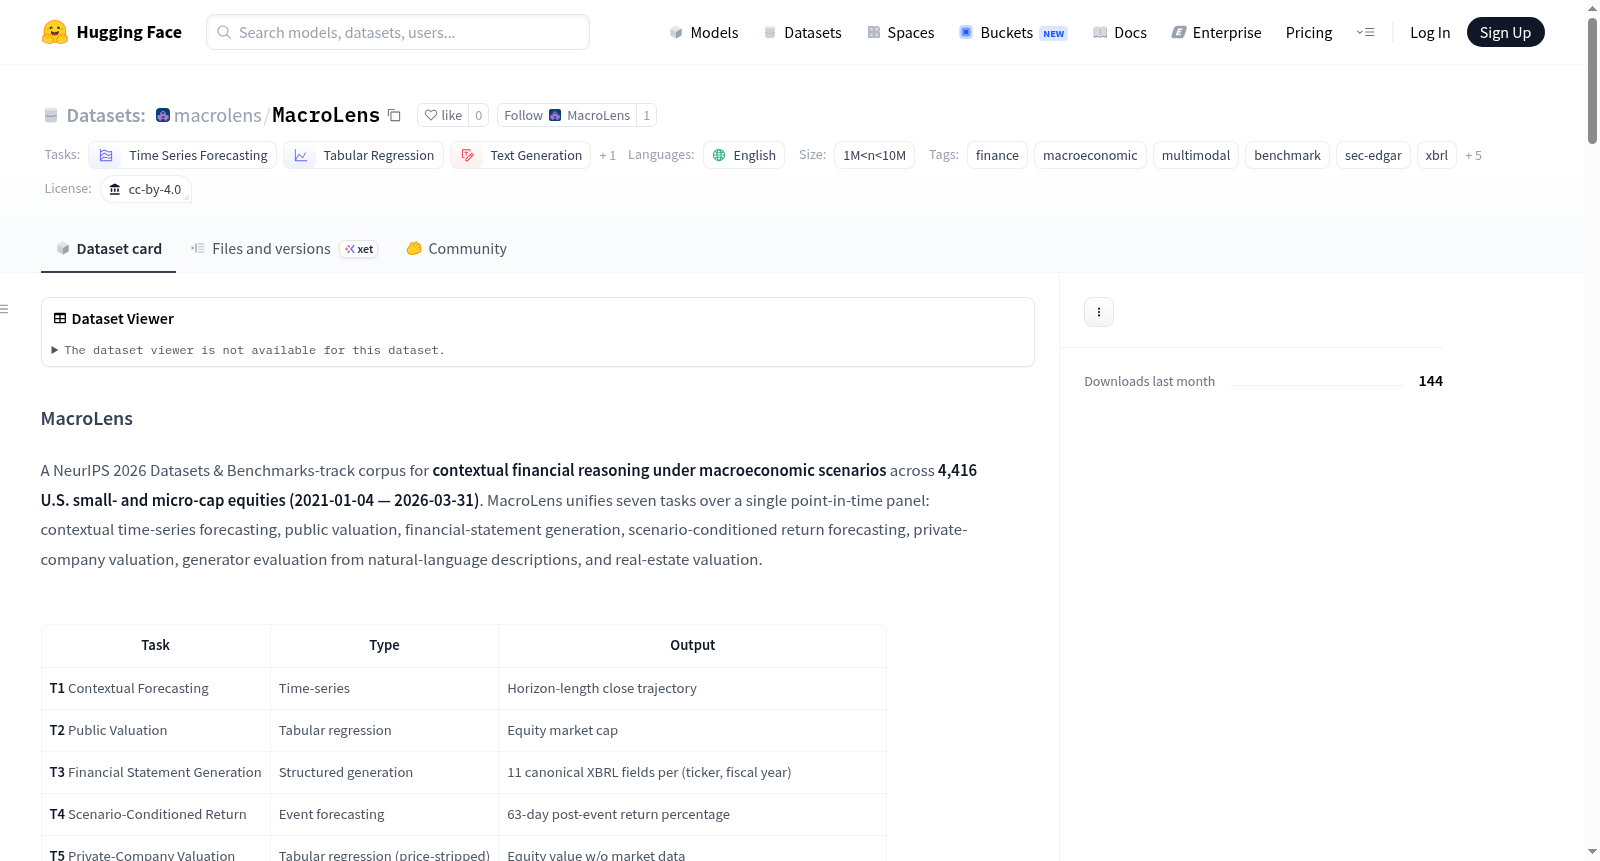Open the MacroLens dataset title link
This screenshot has height=861, width=1600.
(326, 115)
